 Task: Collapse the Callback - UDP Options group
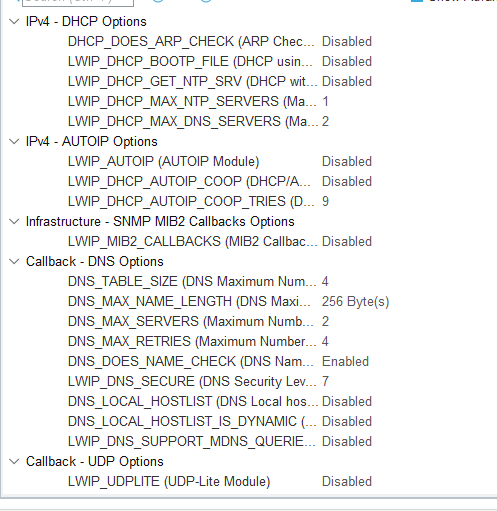coord(14,462)
